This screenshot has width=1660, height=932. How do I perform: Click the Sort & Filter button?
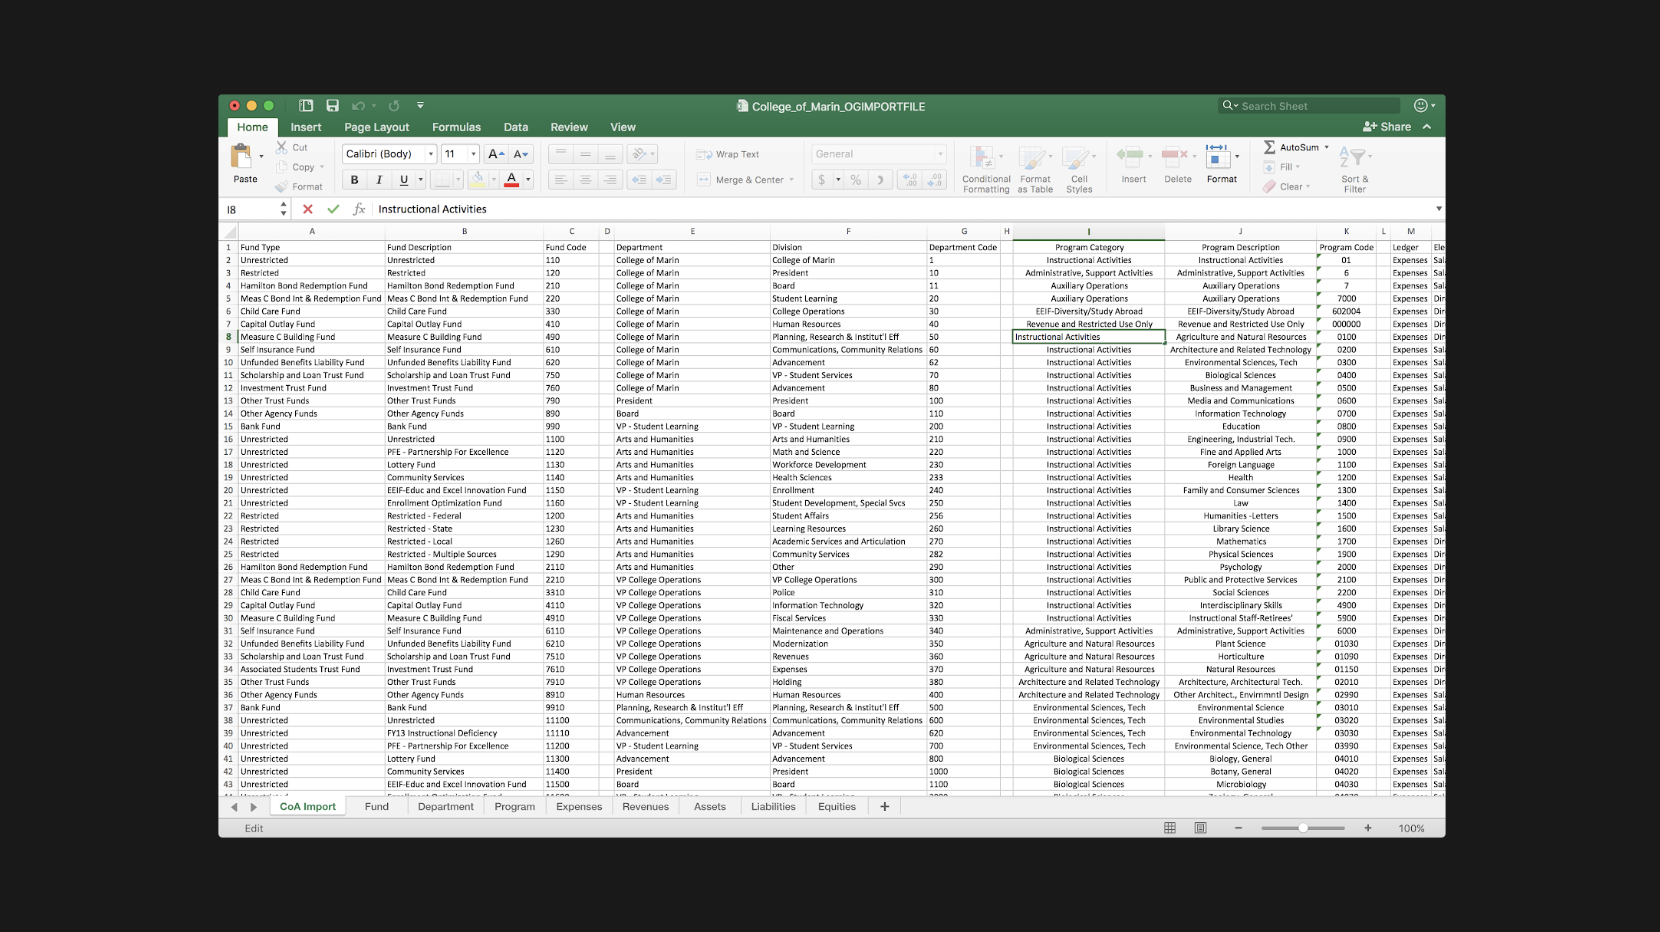pos(1355,168)
